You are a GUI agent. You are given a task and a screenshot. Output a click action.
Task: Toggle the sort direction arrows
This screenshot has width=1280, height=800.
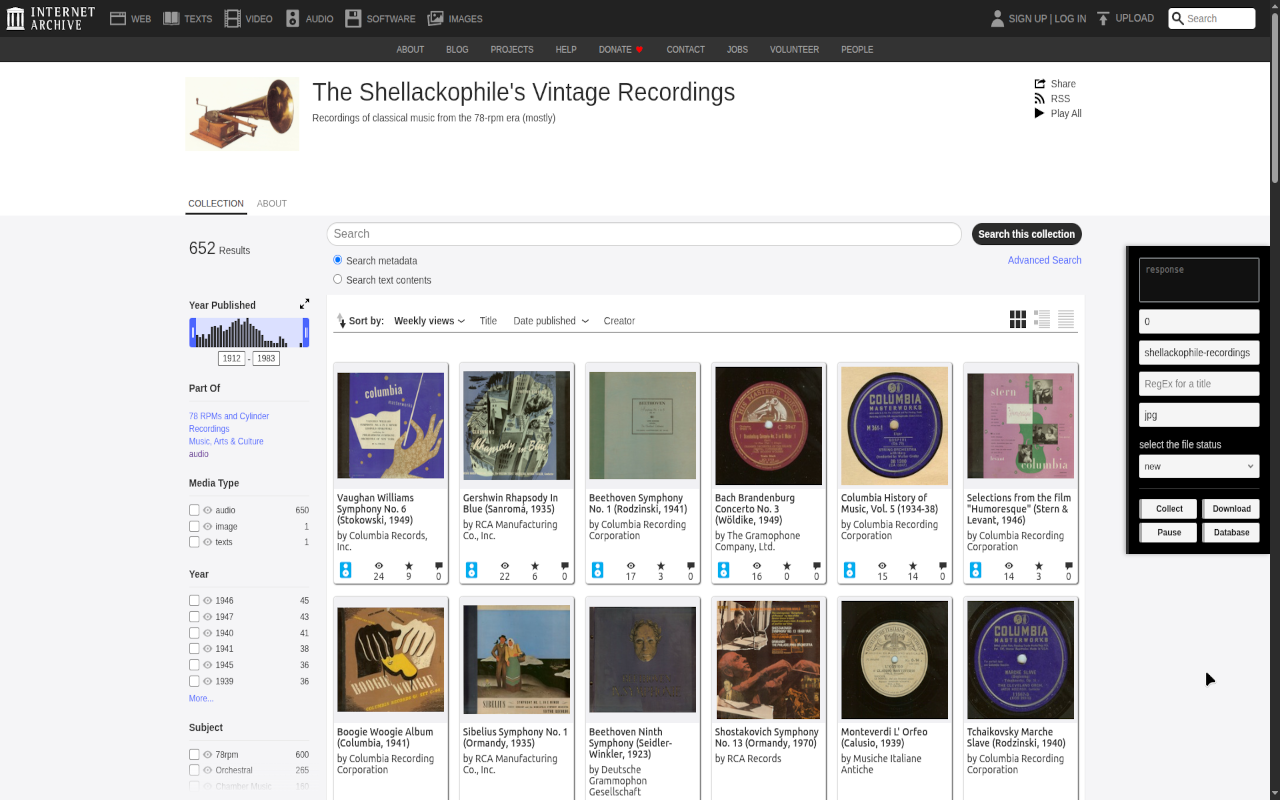point(341,321)
